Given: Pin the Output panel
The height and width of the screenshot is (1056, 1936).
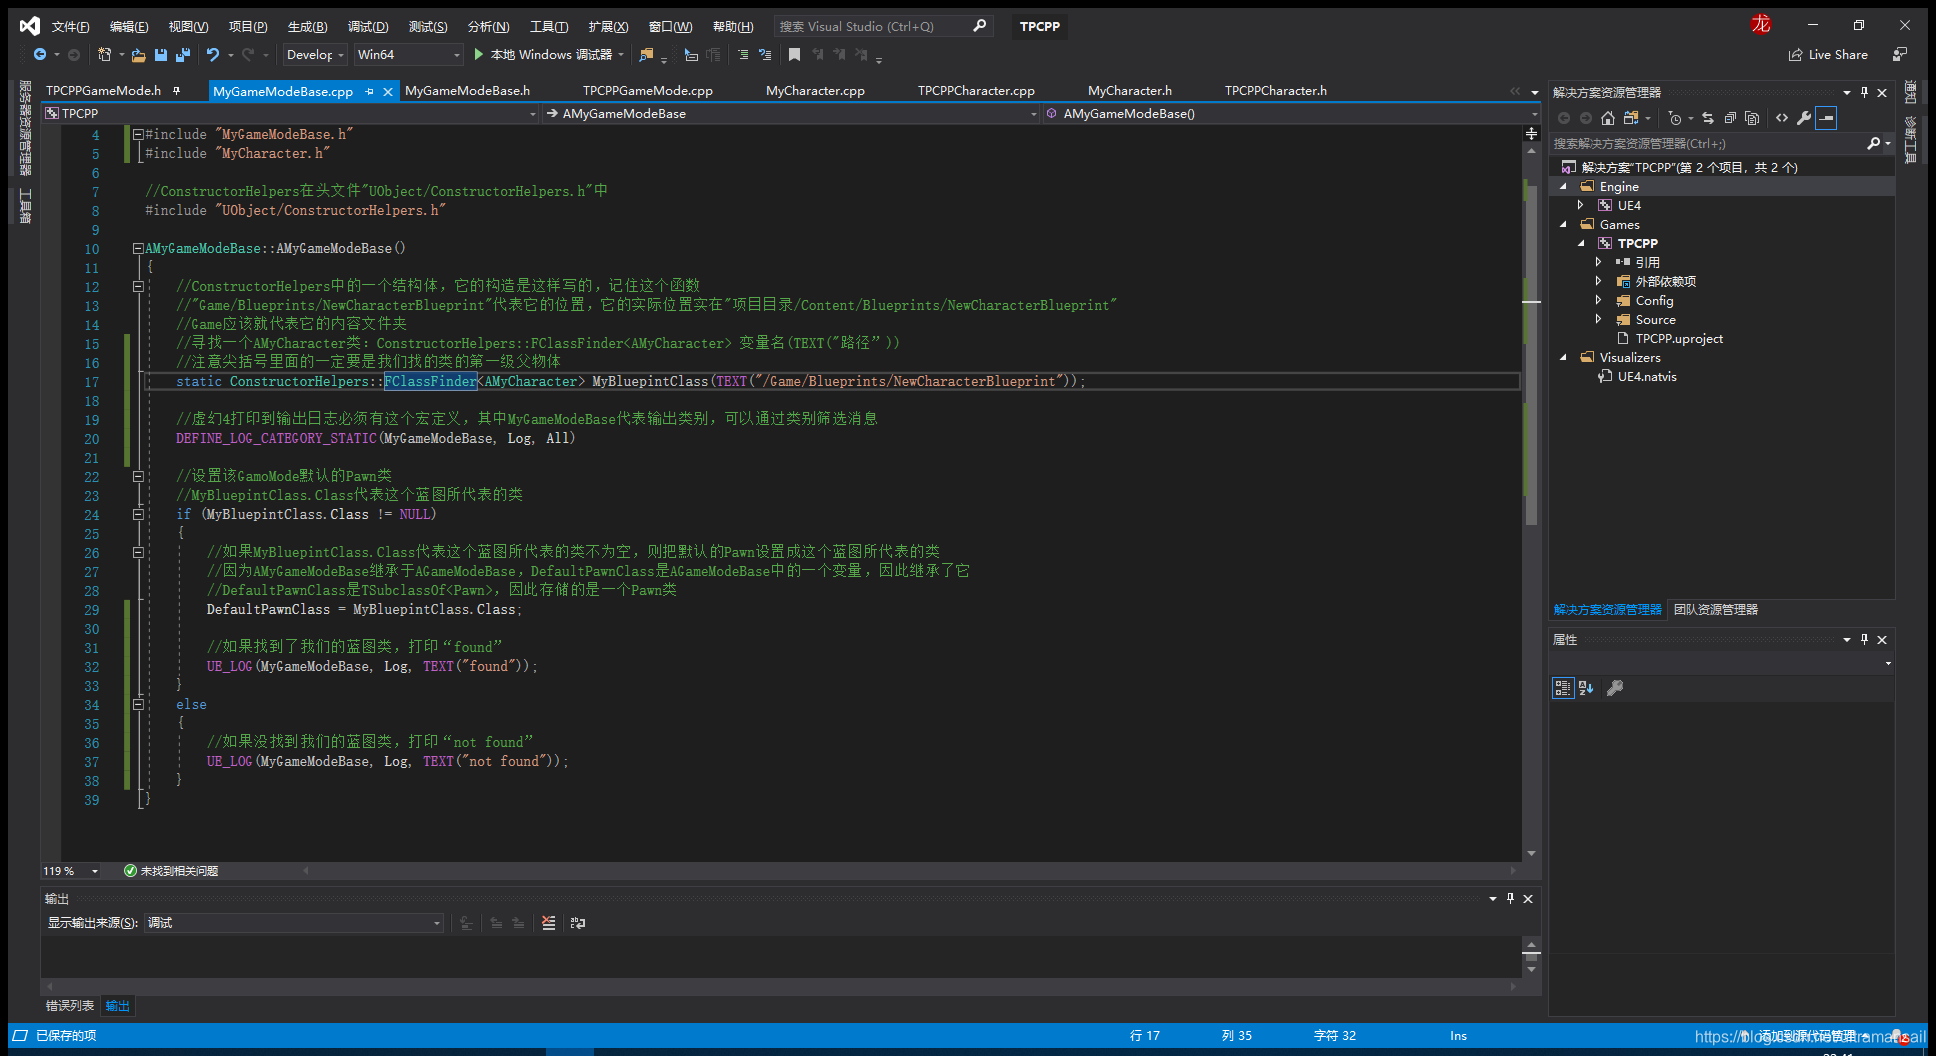Looking at the screenshot, I should [1510, 898].
